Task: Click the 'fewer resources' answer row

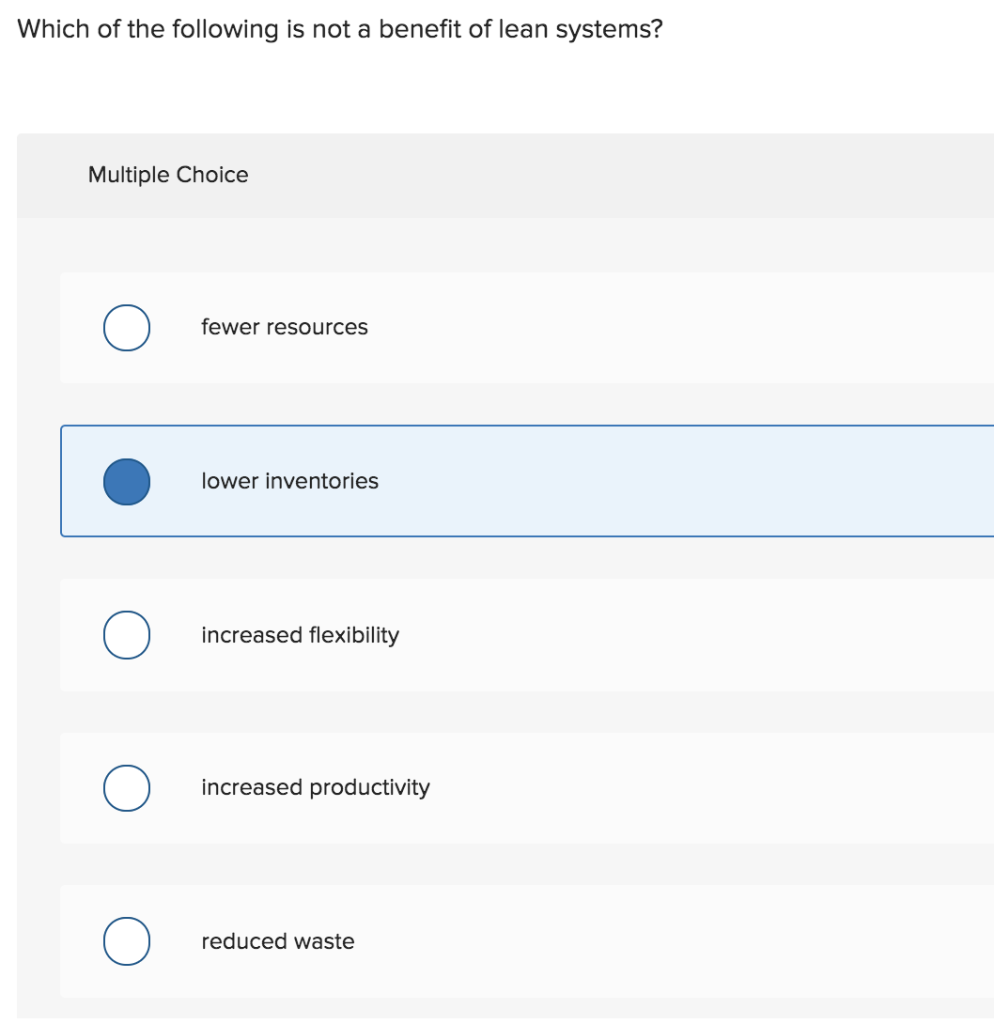Action: click(500, 327)
